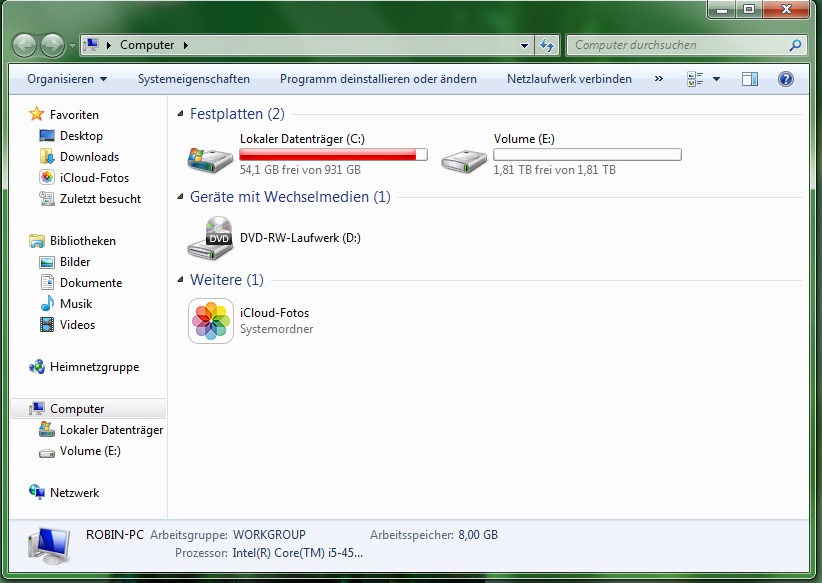The image size is (822, 583).
Task: Select the Volume (E:) drive icon
Action: [464, 160]
